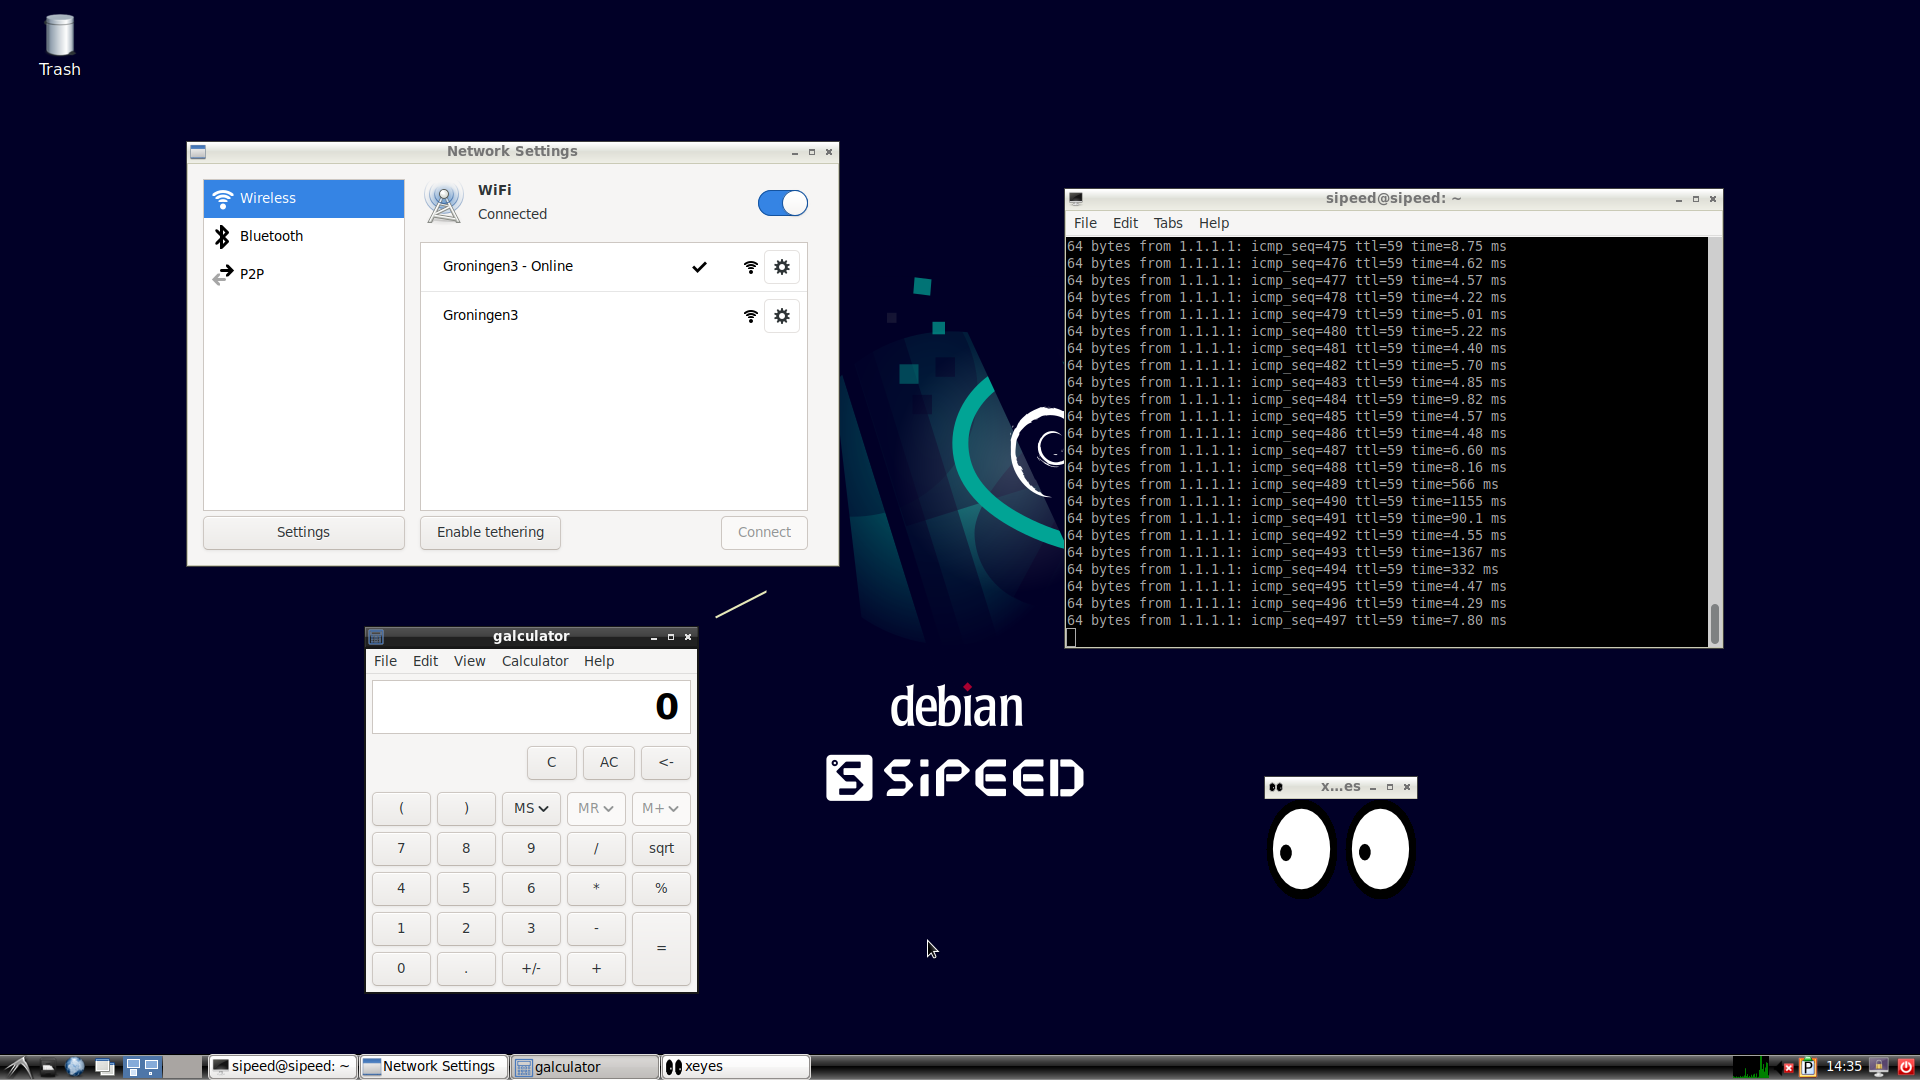Viewport: 1920px width, 1080px height.
Task: Click the sqrt button in galculator
Action: 661,848
